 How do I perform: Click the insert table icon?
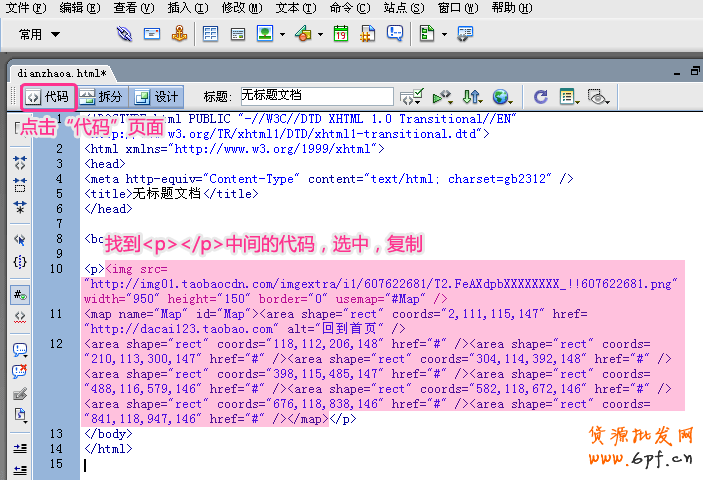211,34
